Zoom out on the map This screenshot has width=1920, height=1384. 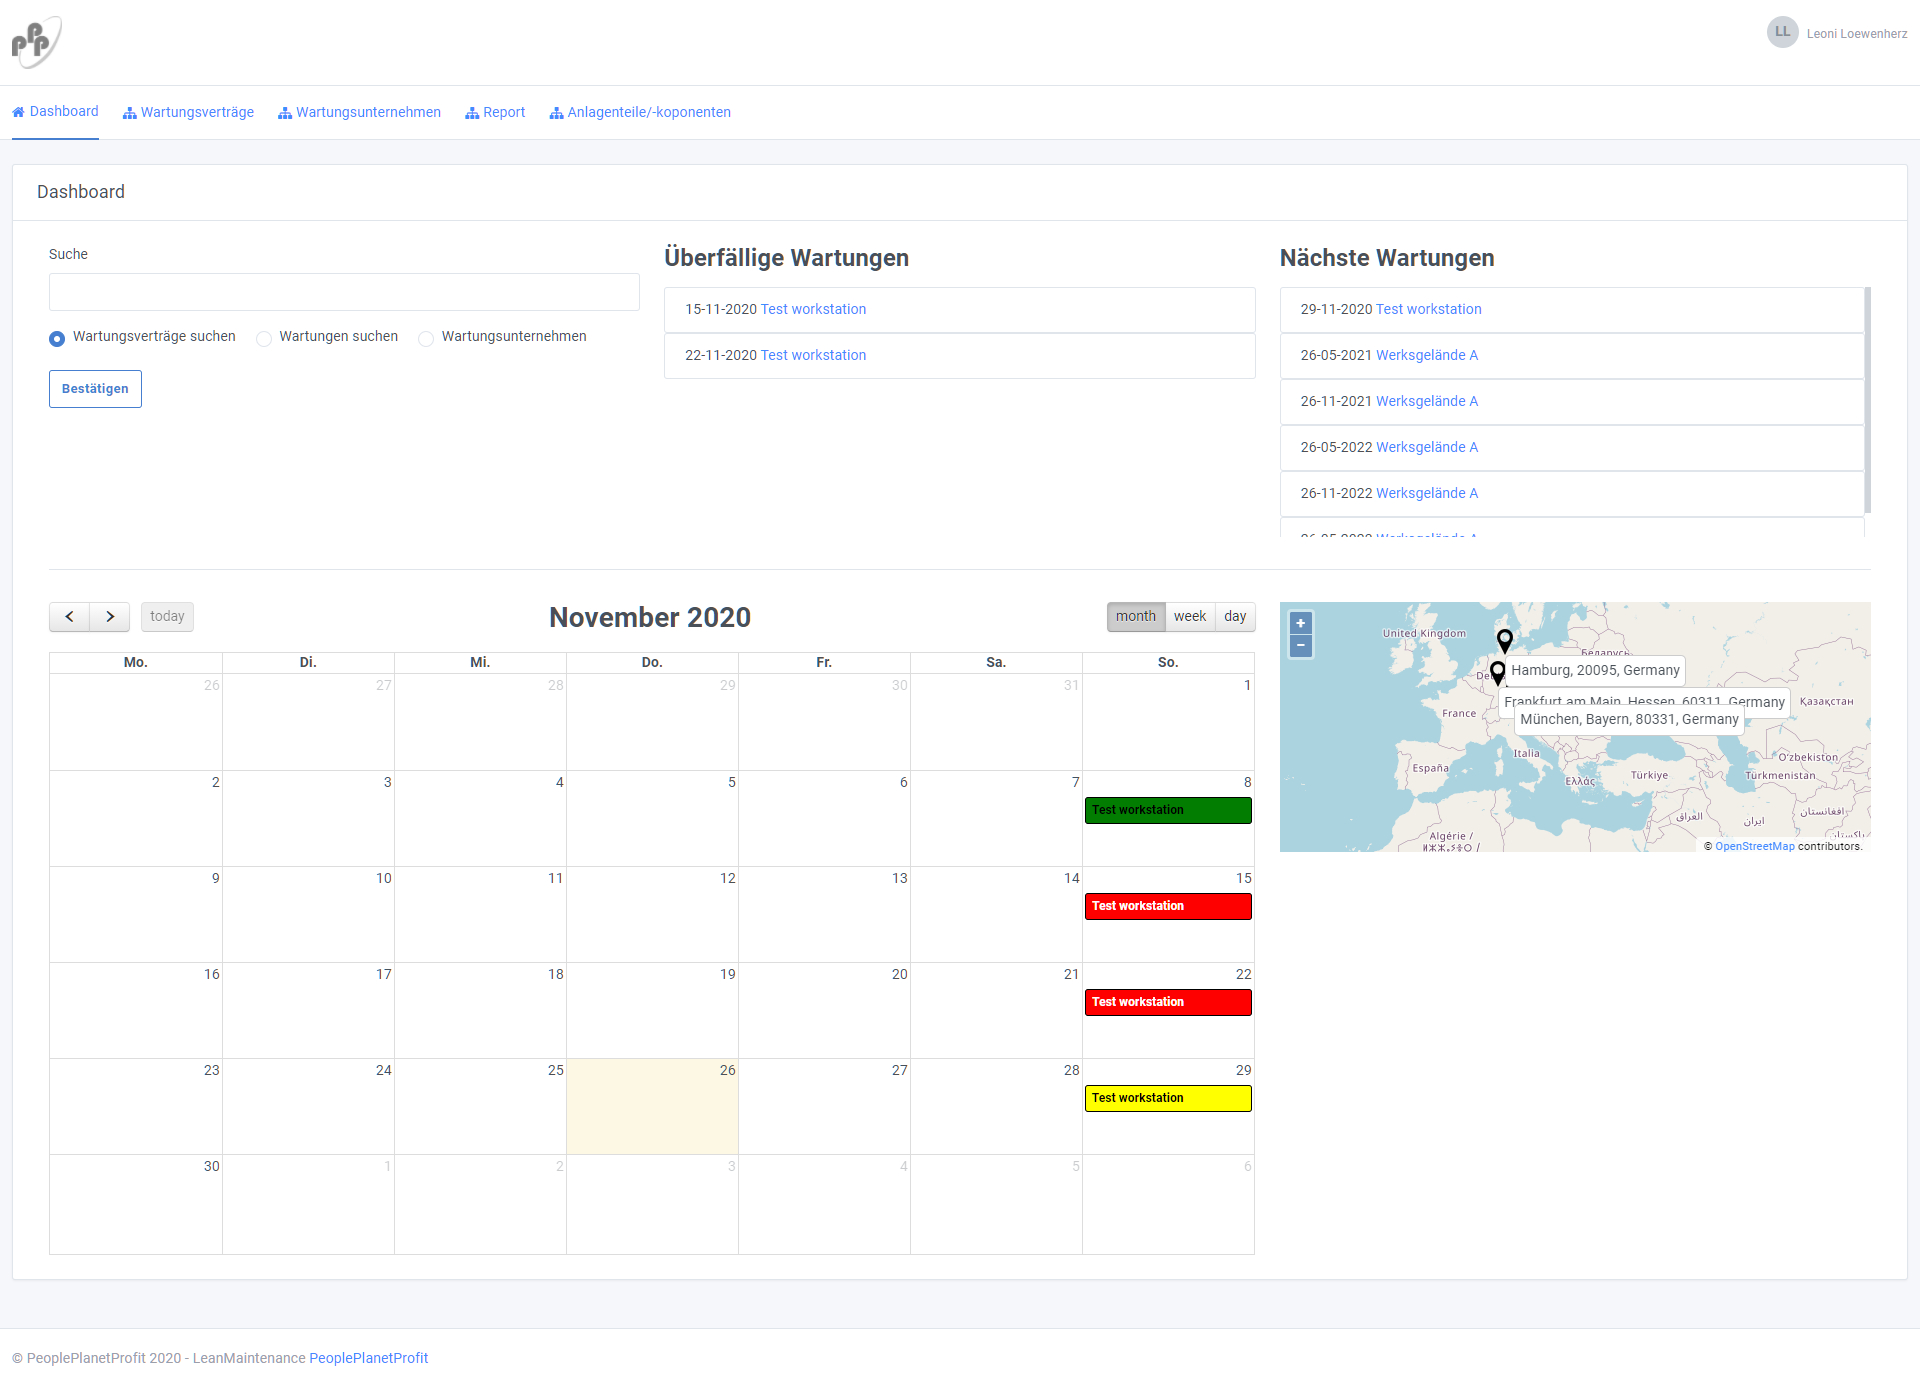(1300, 646)
